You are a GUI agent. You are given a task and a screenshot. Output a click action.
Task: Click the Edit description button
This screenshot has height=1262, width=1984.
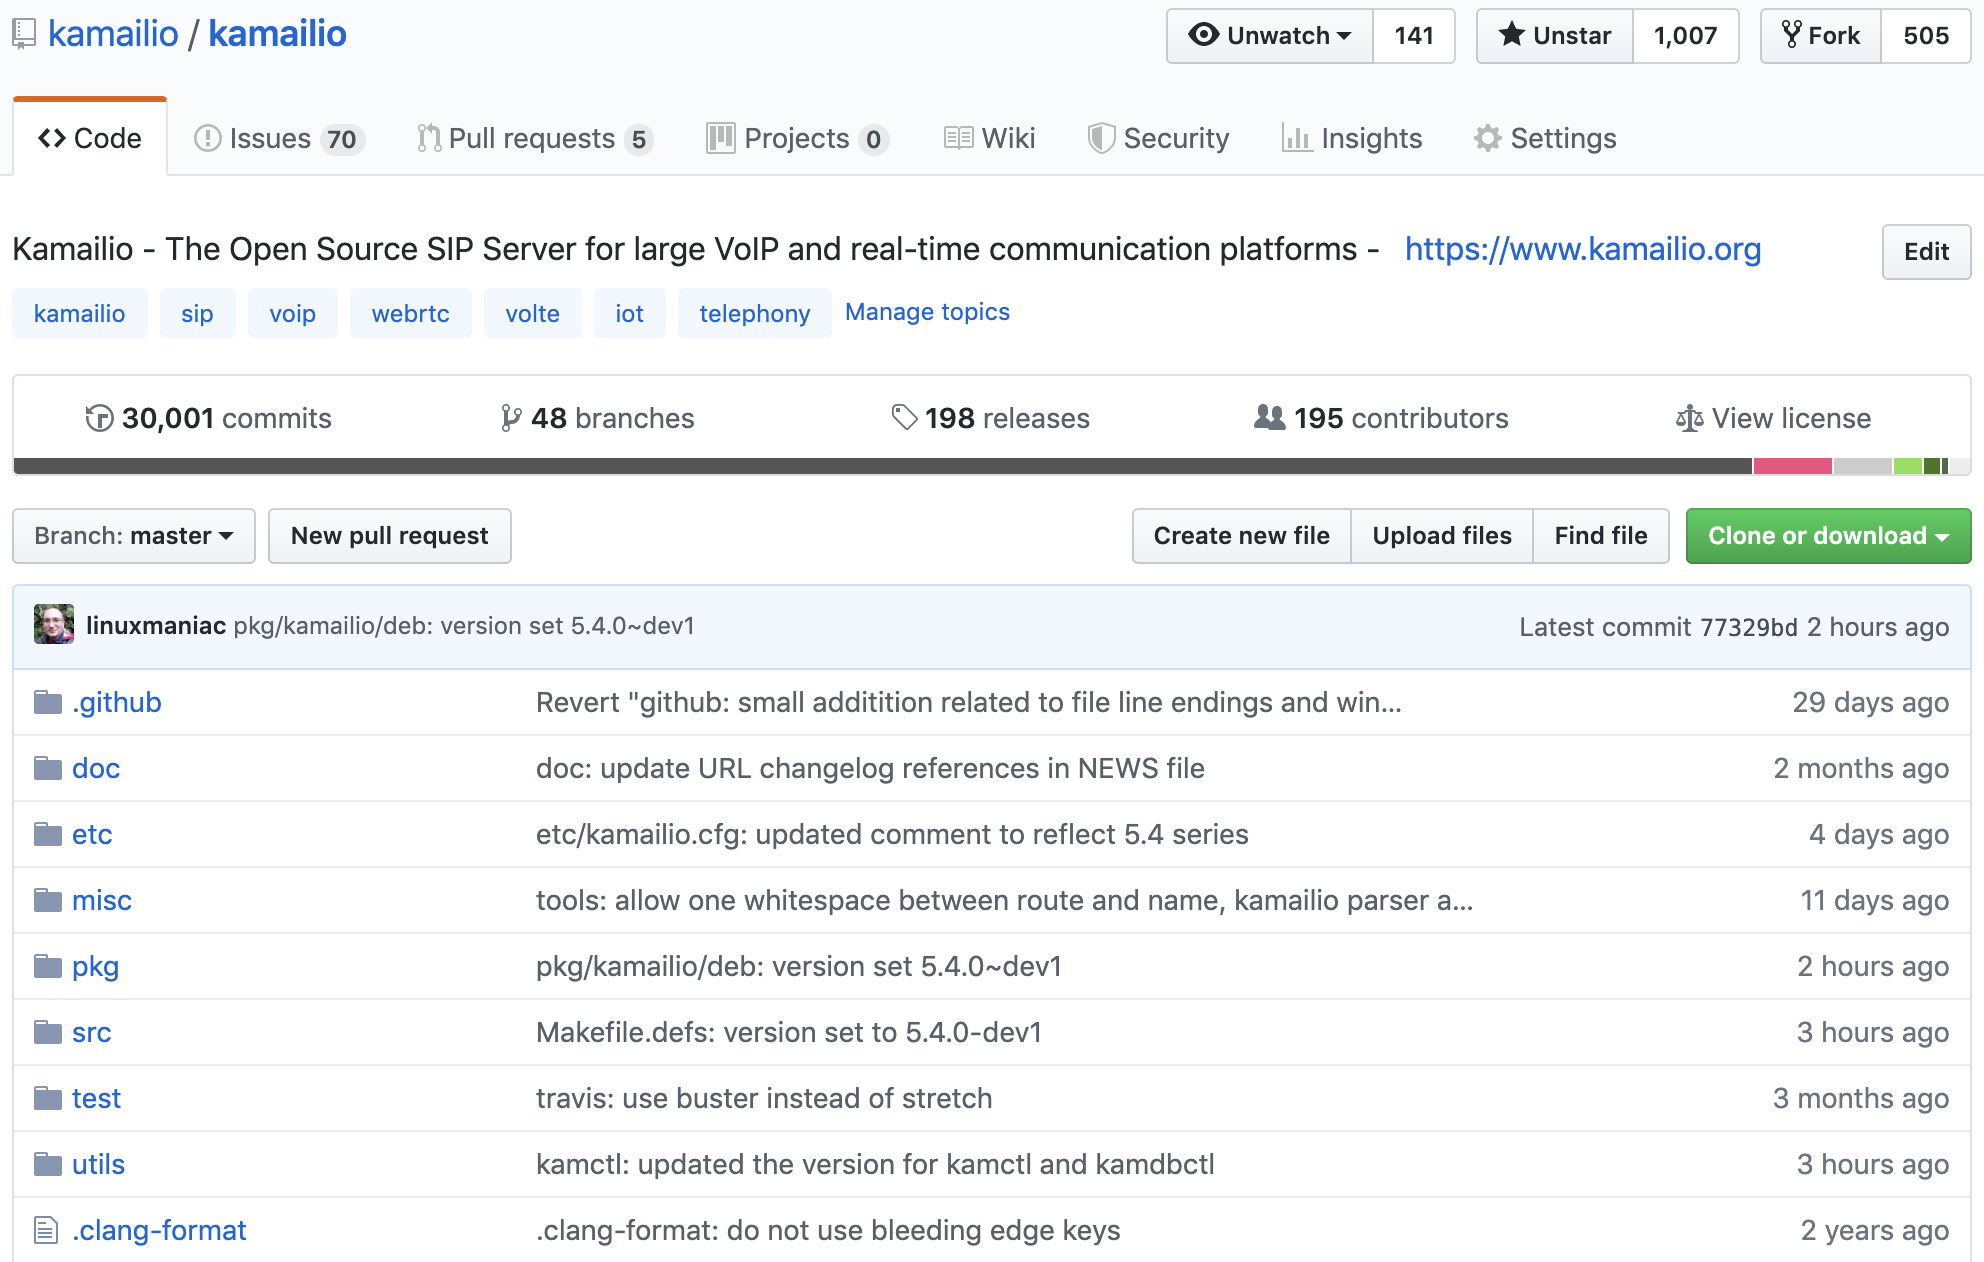click(x=1926, y=252)
